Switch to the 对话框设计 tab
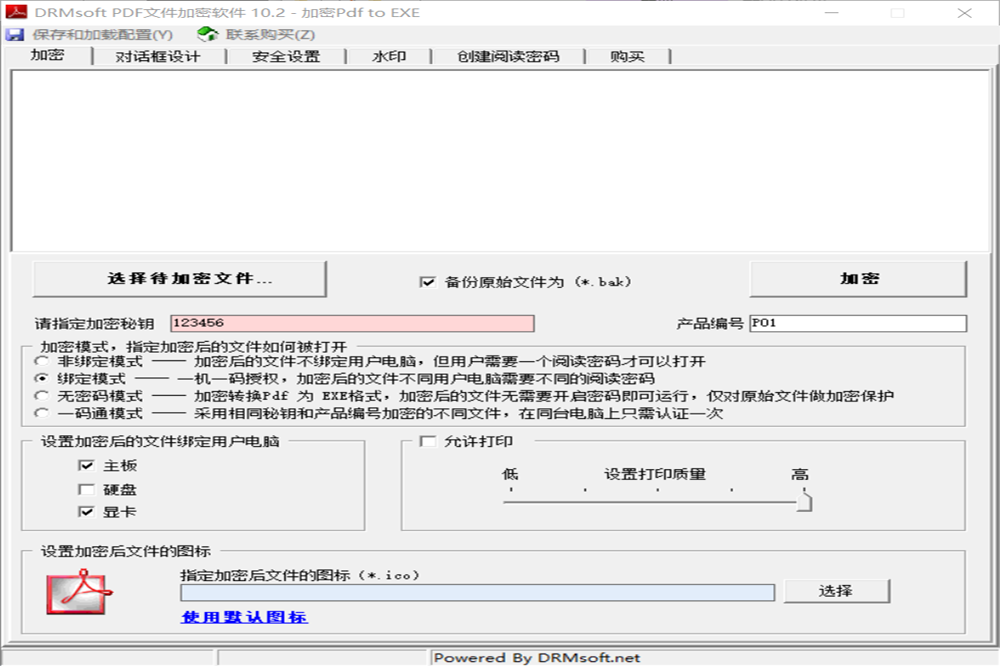1000x666 pixels. tap(157, 57)
